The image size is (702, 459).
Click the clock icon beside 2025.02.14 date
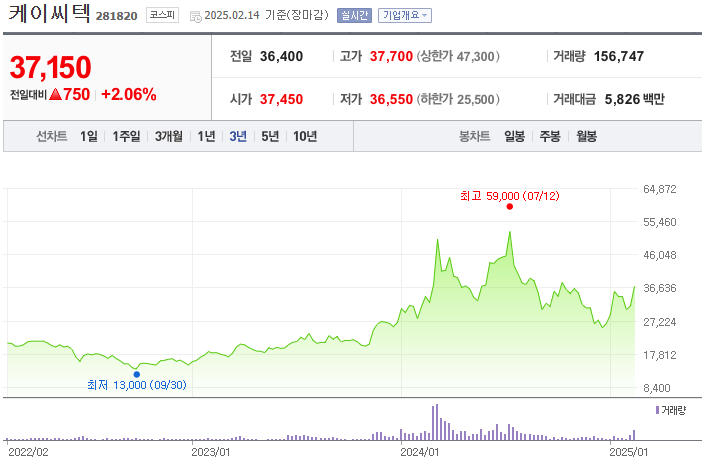(x=196, y=17)
